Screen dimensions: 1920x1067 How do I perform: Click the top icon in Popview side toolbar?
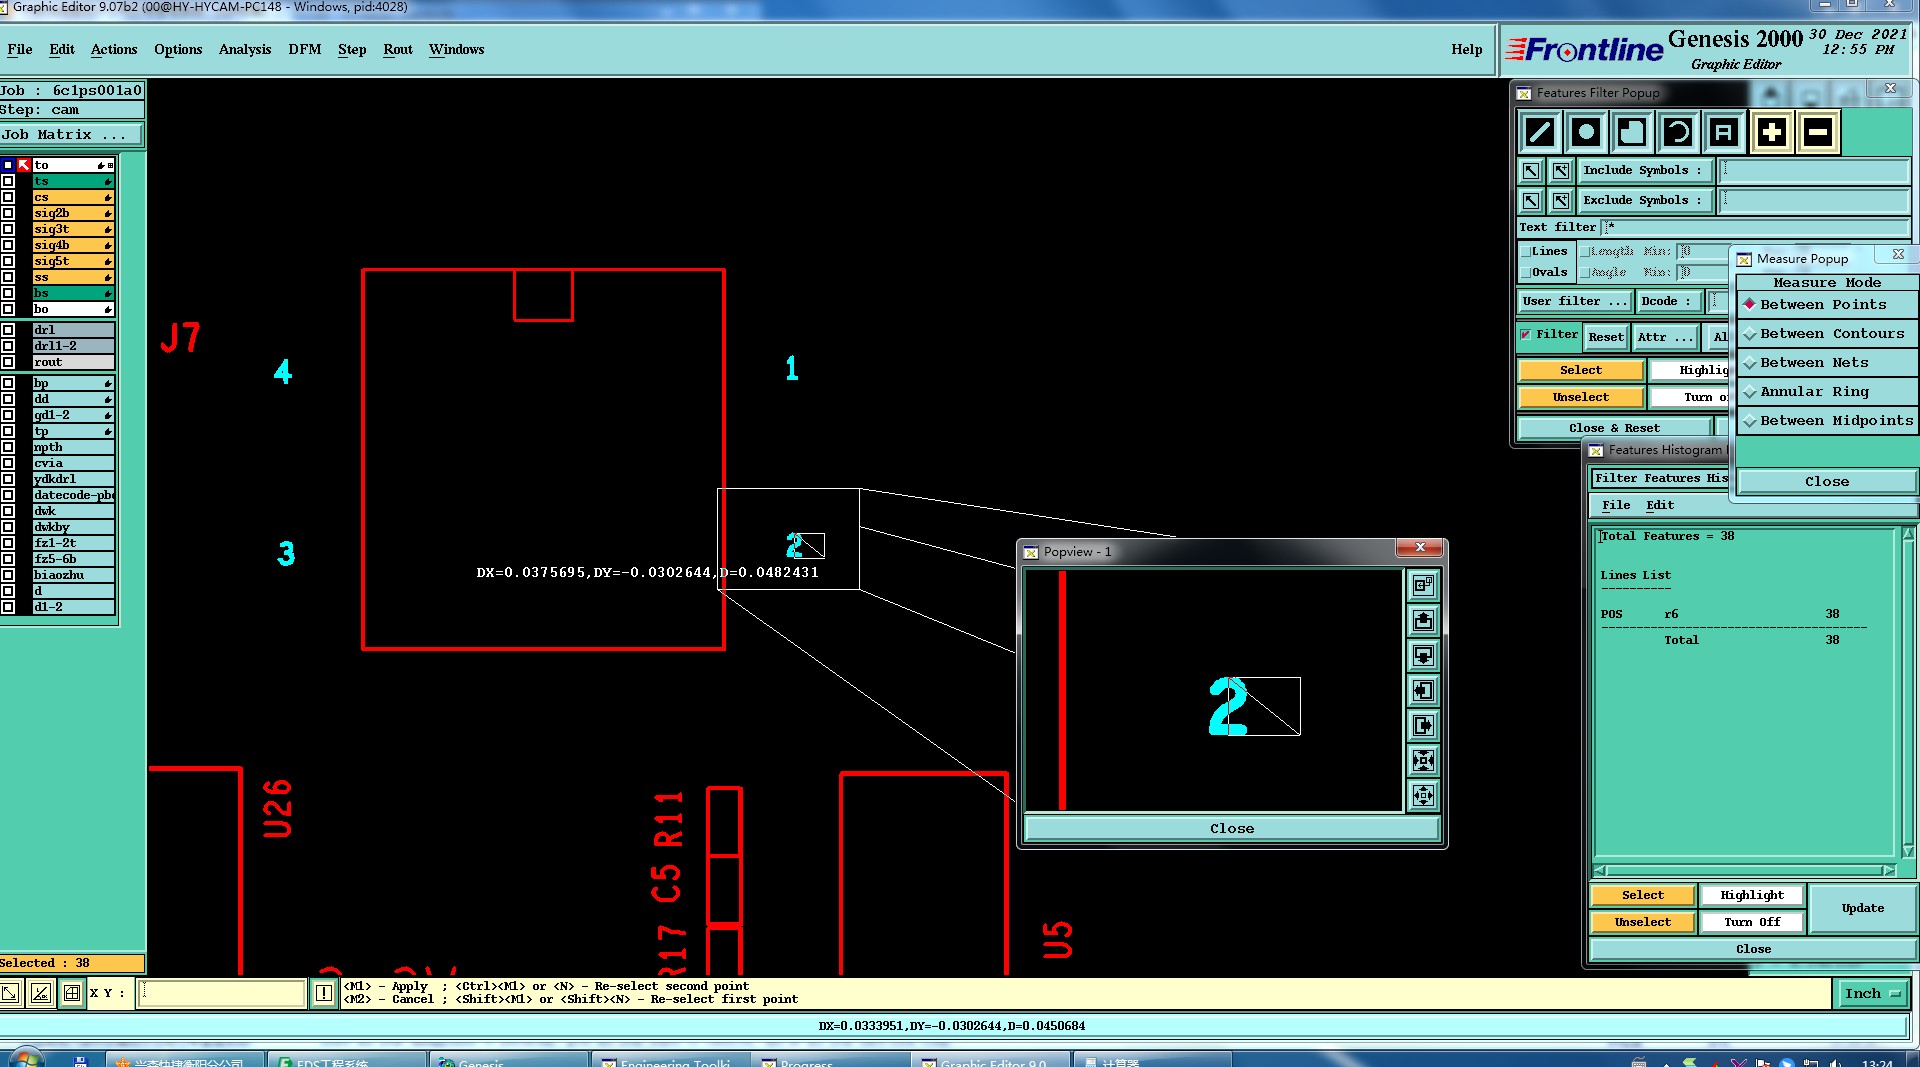1423,585
